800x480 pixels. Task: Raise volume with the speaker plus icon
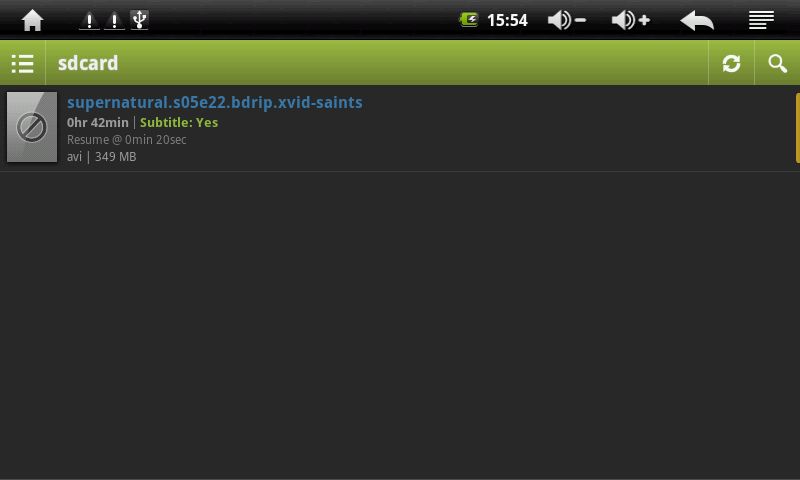(631, 20)
